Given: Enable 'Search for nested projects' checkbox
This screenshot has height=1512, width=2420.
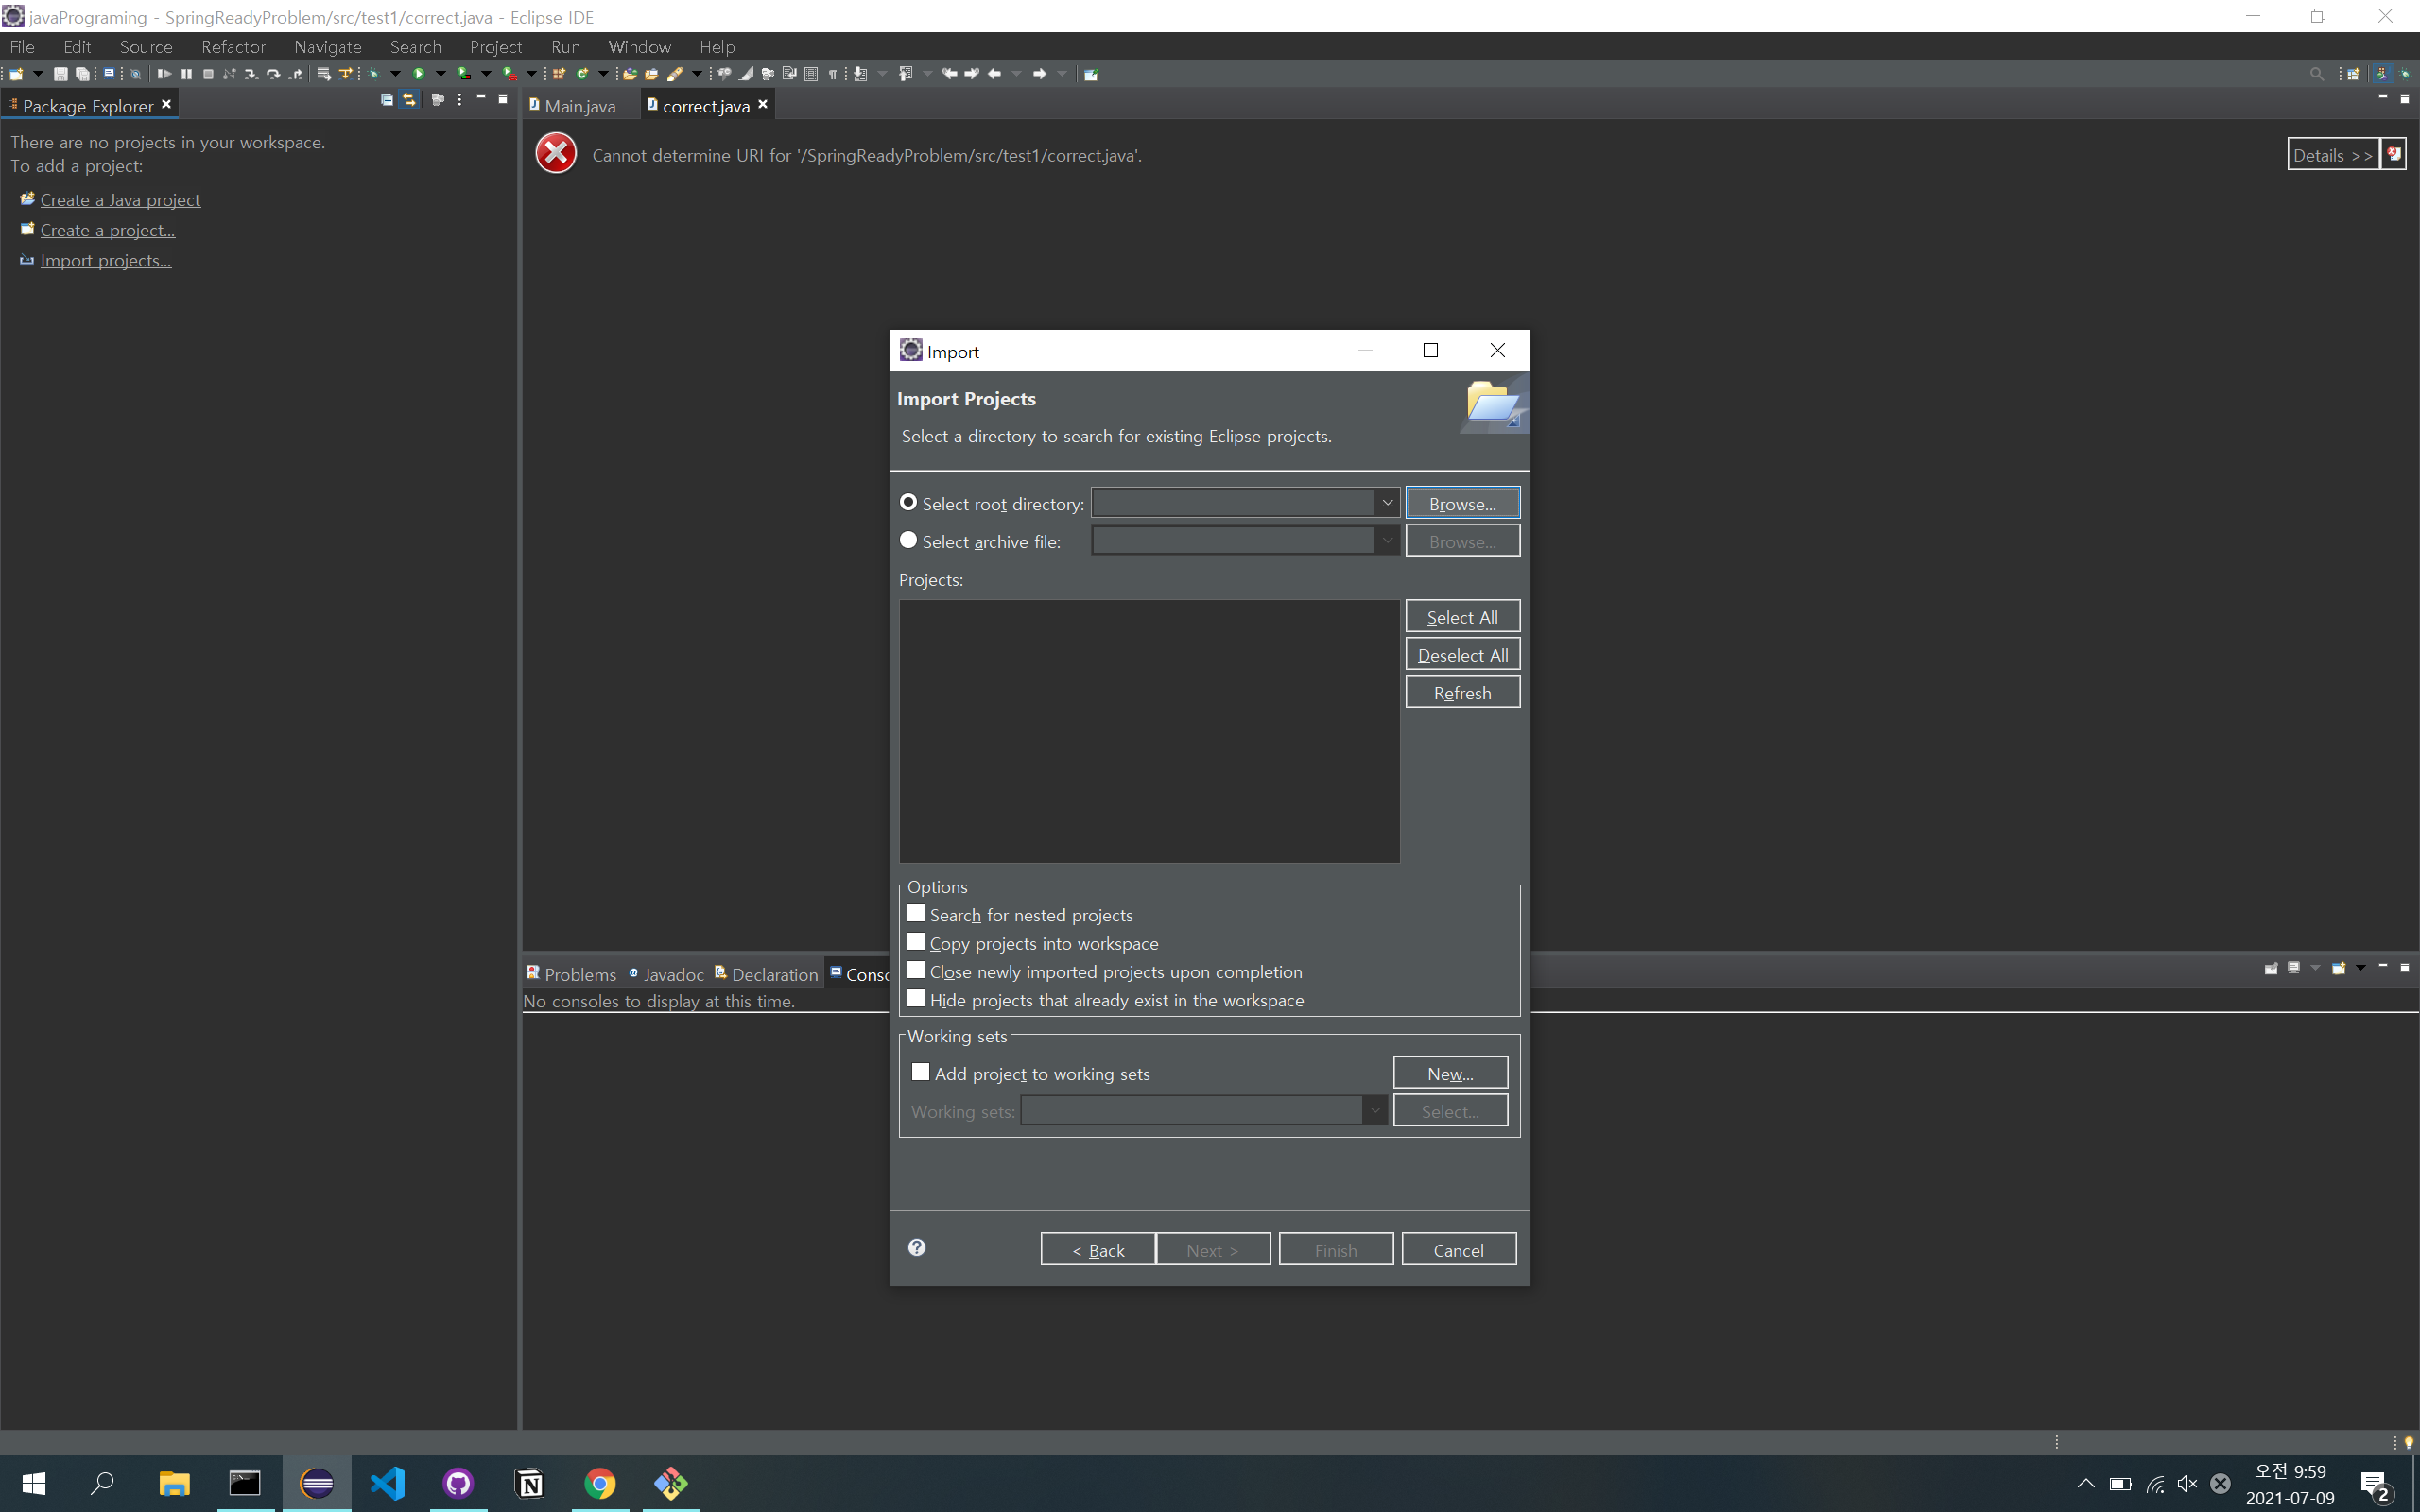Looking at the screenshot, I should click(916, 914).
